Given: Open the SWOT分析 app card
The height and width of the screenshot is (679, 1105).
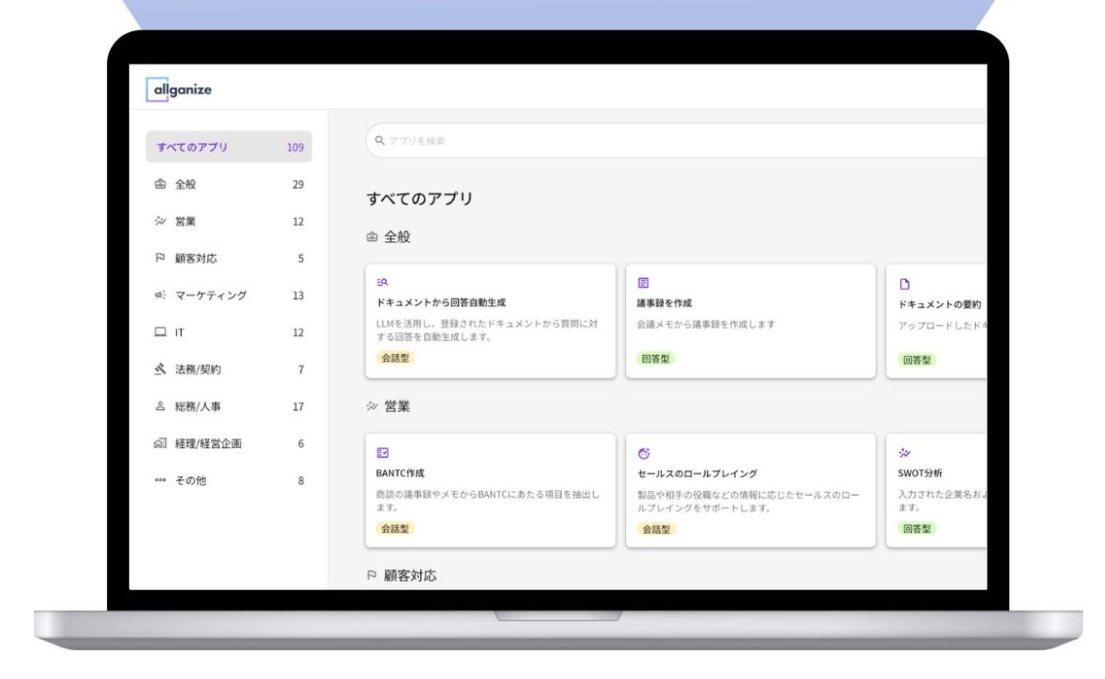Looking at the screenshot, I should click(x=936, y=490).
